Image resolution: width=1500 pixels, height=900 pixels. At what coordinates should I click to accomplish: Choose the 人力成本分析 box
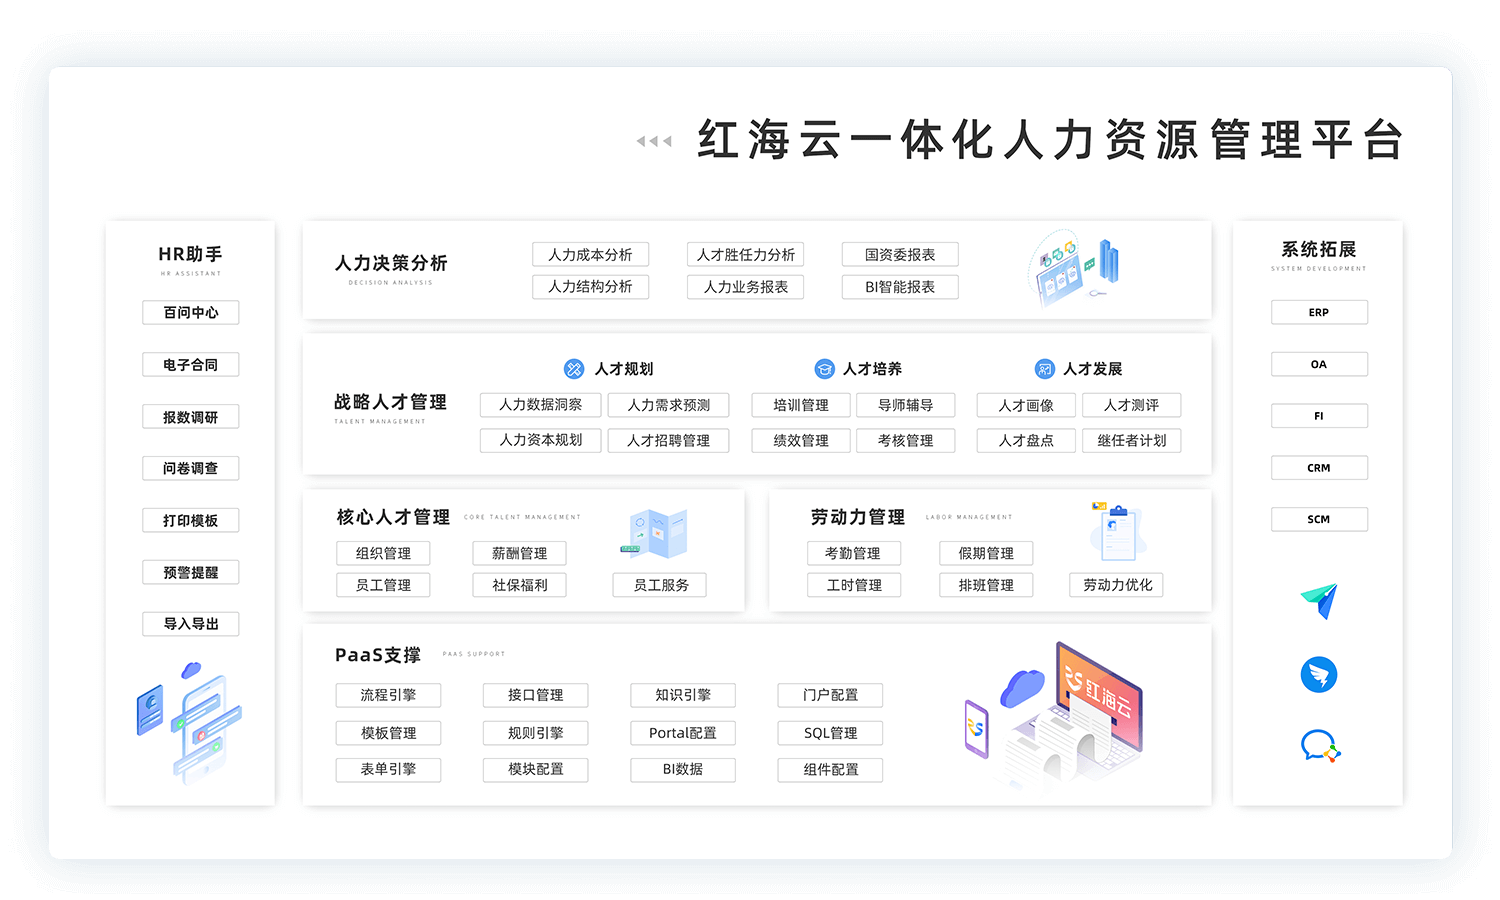pos(590,255)
